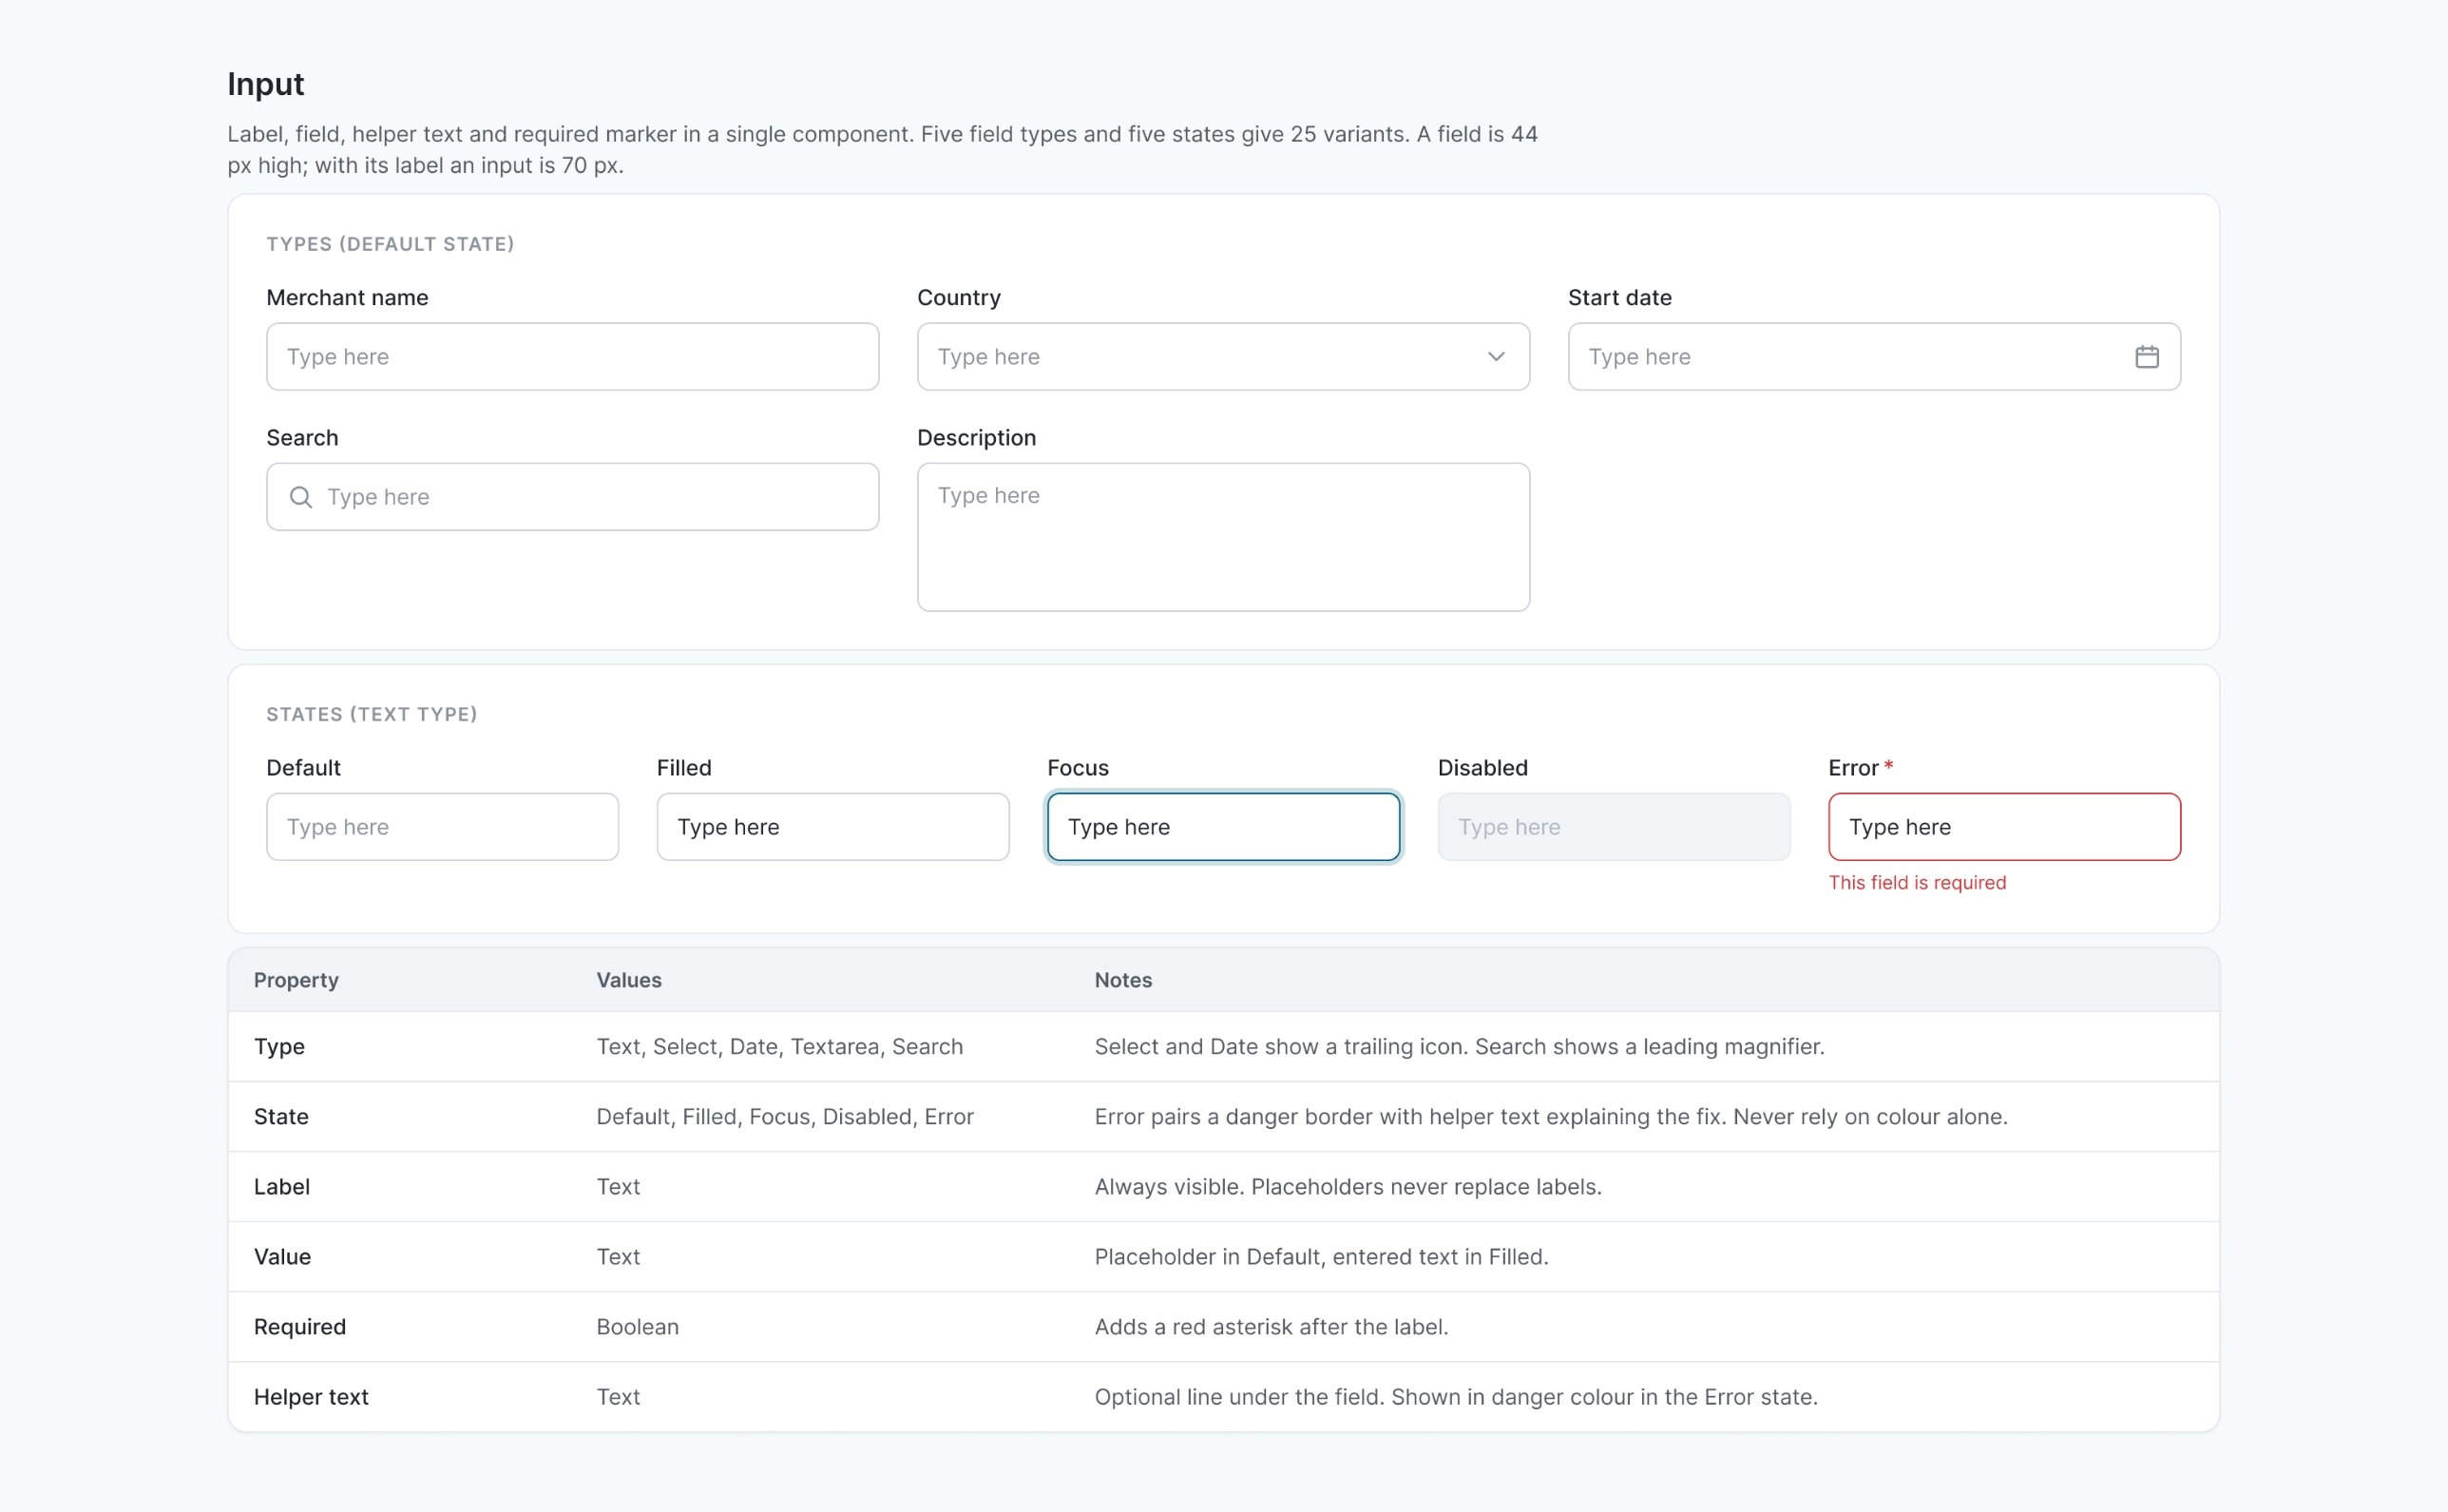Click the 'Values' column header
This screenshot has height=1512, width=2448.
[629, 980]
